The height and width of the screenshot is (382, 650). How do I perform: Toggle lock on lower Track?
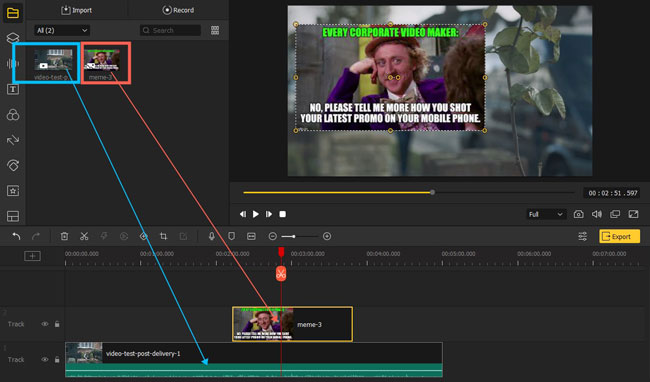57,360
